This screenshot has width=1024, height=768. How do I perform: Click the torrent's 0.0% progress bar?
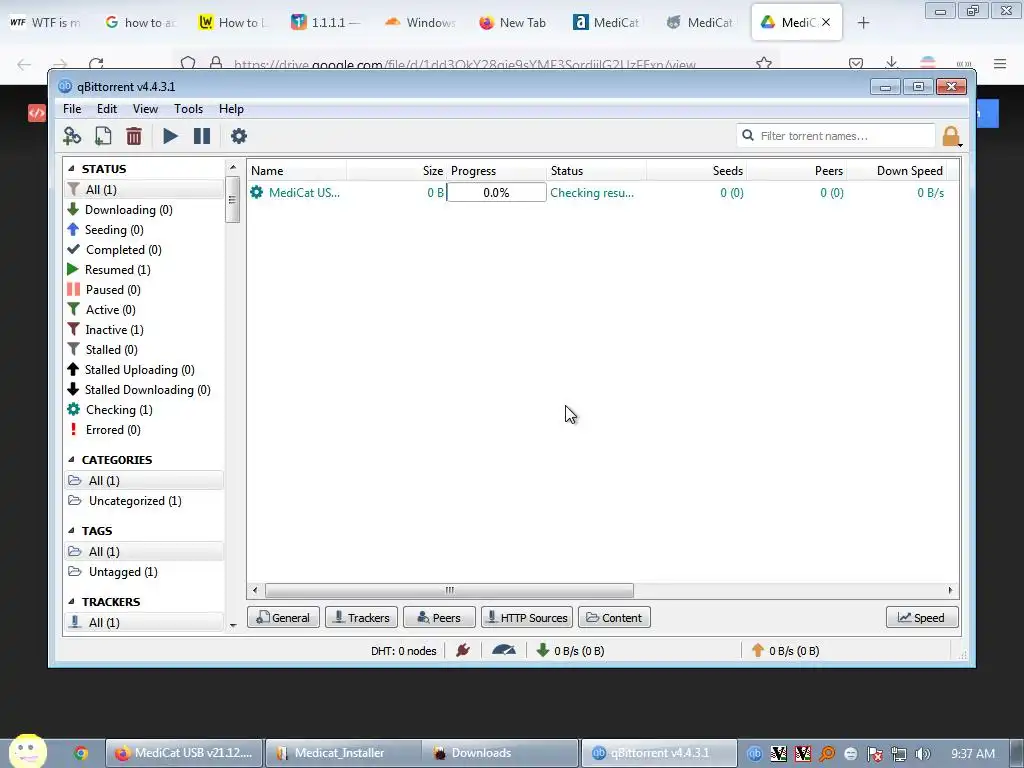click(496, 193)
